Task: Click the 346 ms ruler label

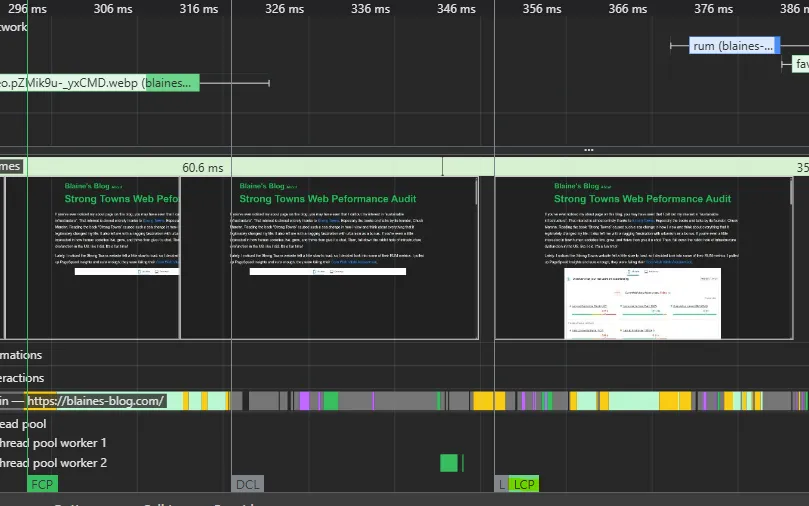Action: pos(456,9)
